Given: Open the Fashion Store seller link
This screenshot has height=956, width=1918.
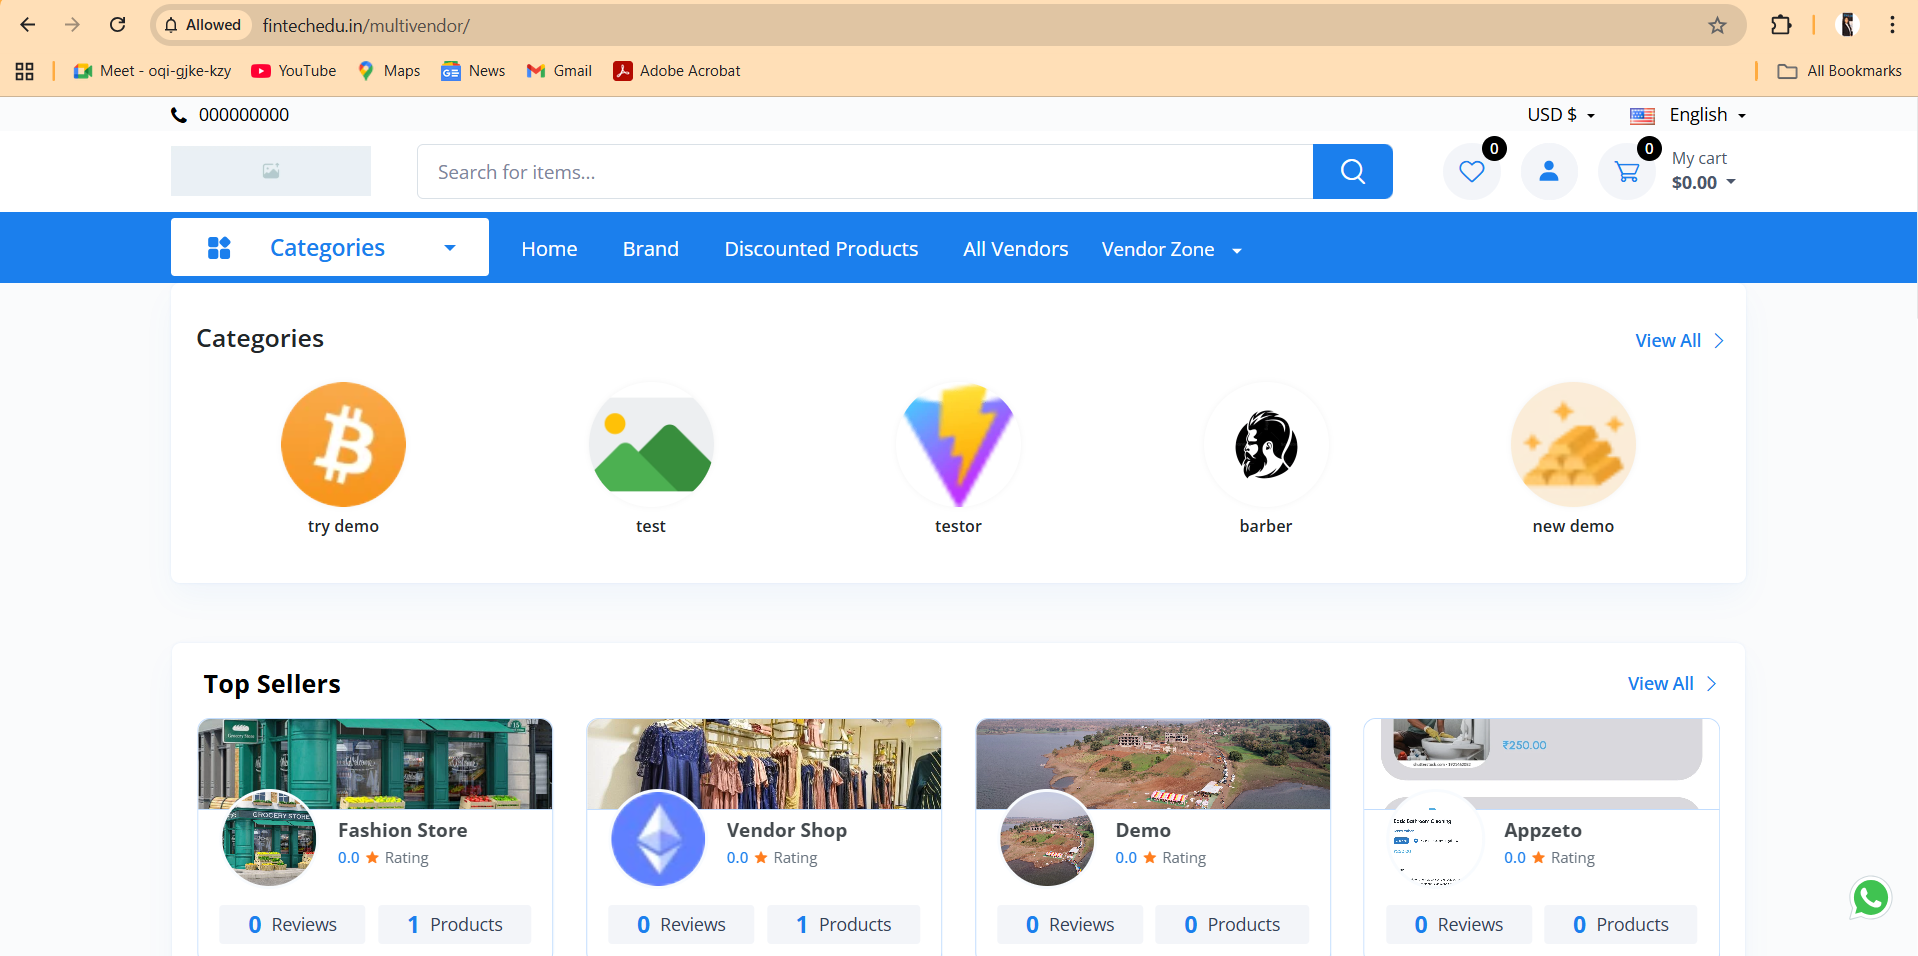Looking at the screenshot, I should pyautogui.click(x=402, y=830).
